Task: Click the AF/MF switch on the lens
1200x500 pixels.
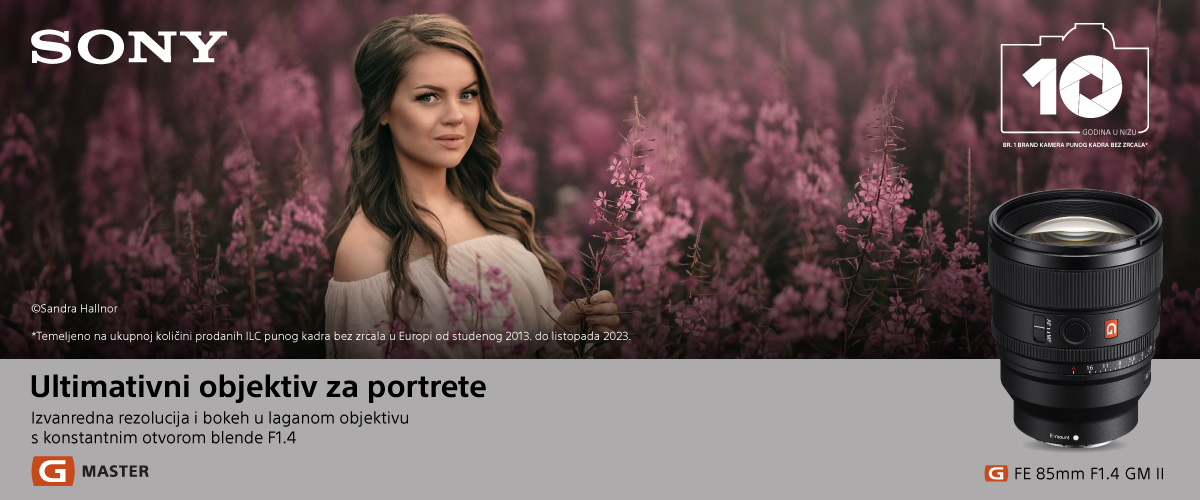Action: pyautogui.click(x=1039, y=326)
